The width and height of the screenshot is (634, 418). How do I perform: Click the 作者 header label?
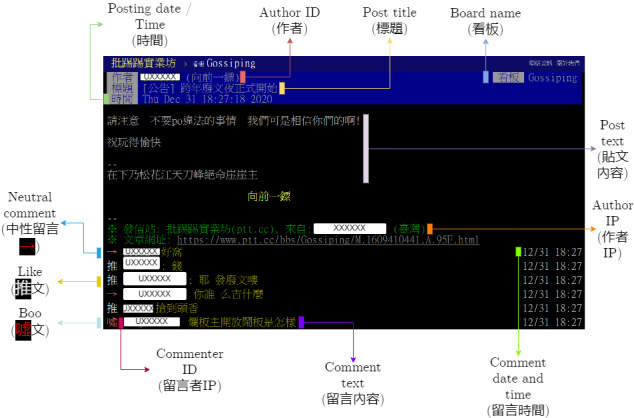coord(121,77)
